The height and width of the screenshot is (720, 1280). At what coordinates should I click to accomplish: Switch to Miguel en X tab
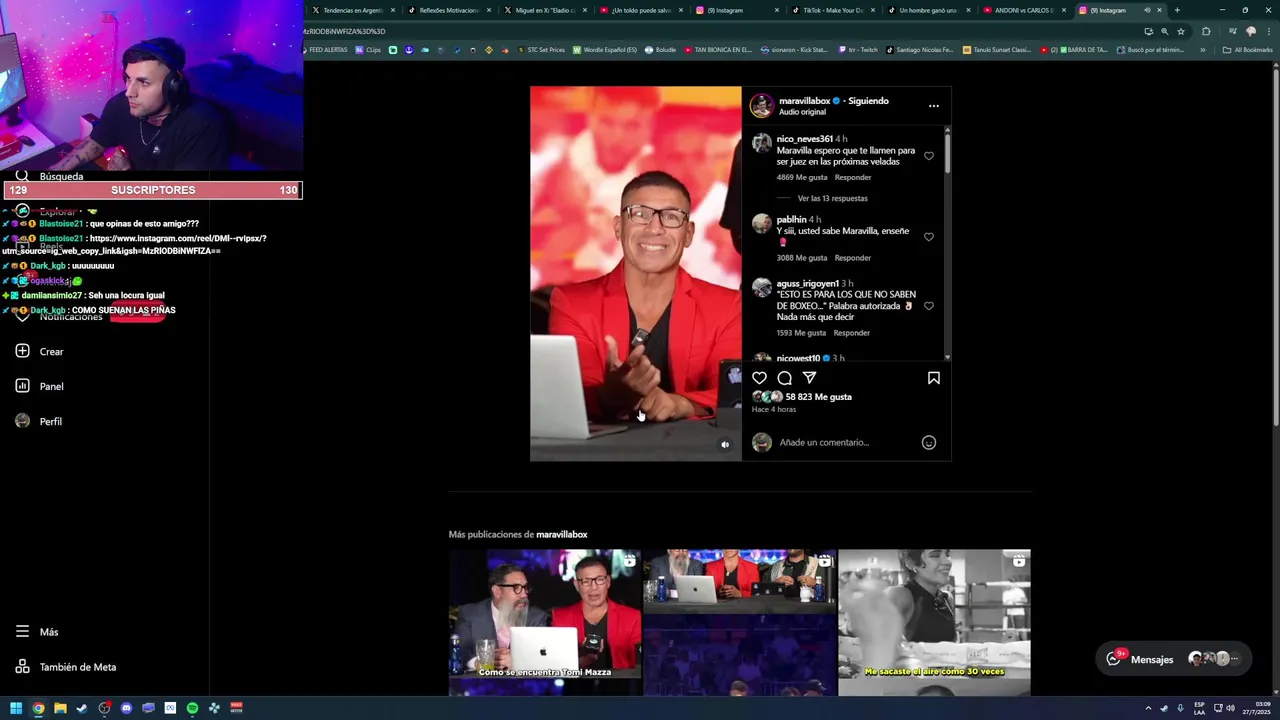pos(544,10)
